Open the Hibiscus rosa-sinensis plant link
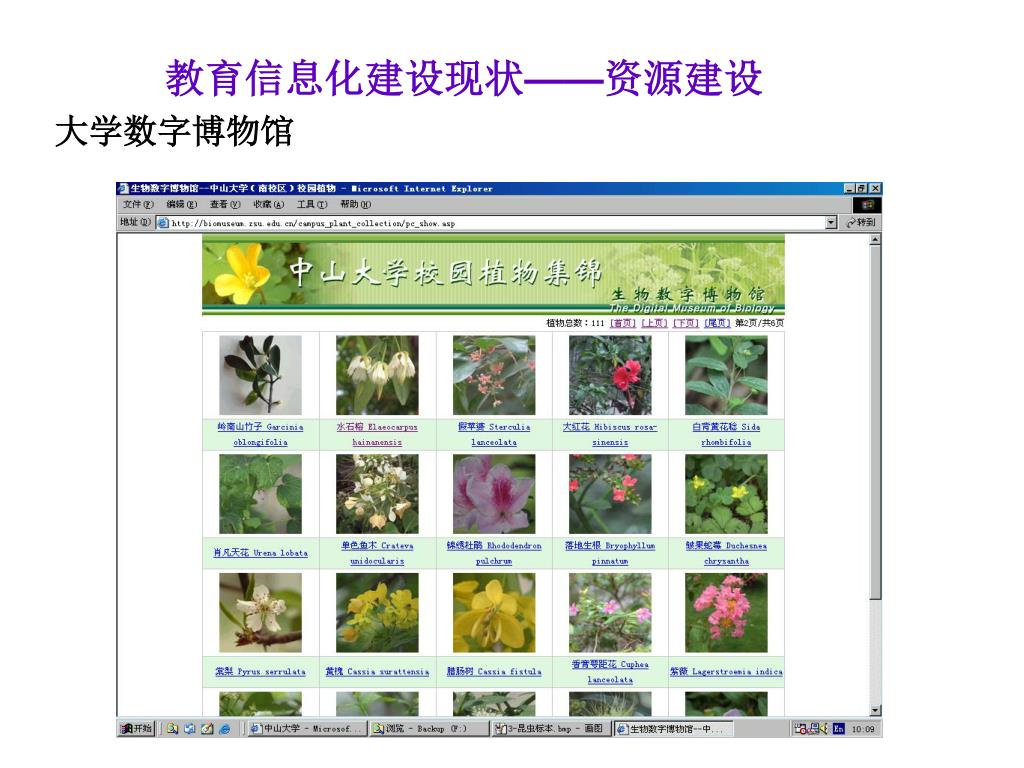Screen dimensions: 1024x768 click(610, 434)
